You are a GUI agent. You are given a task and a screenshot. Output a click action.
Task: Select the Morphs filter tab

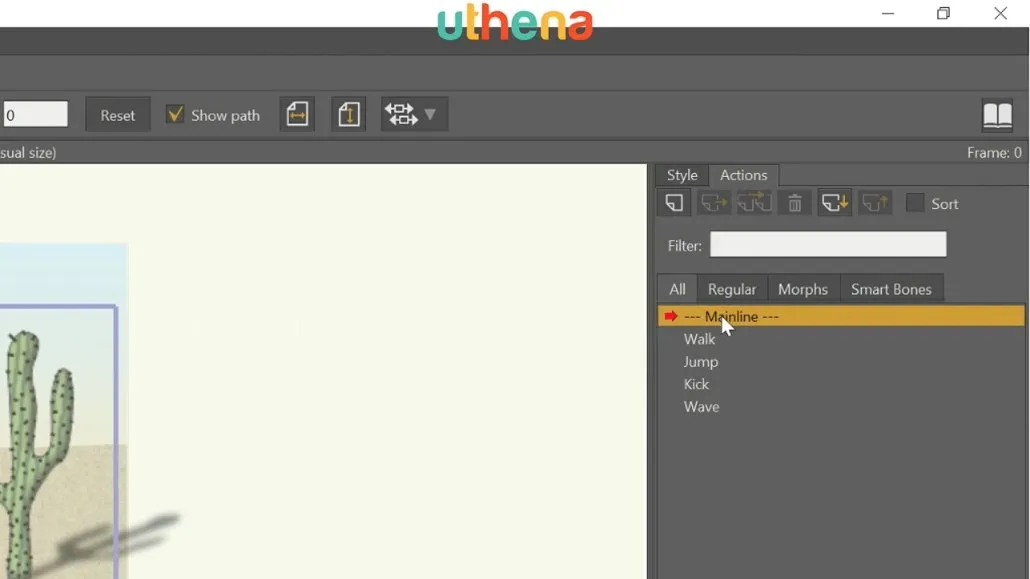pos(803,289)
